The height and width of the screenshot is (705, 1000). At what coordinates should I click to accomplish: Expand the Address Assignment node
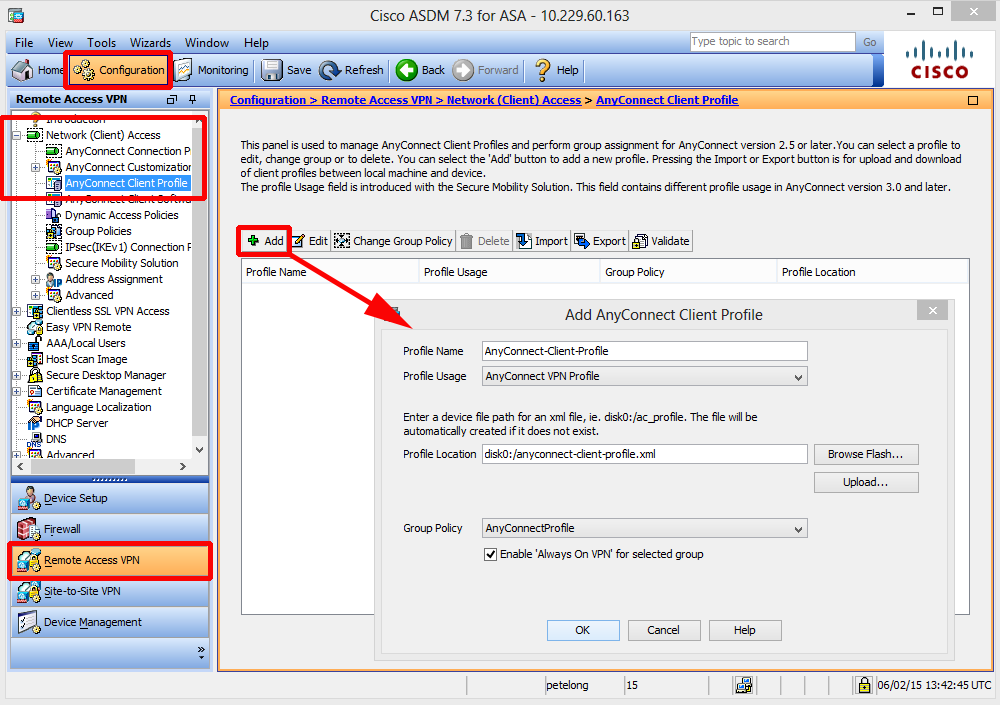click(x=36, y=279)
